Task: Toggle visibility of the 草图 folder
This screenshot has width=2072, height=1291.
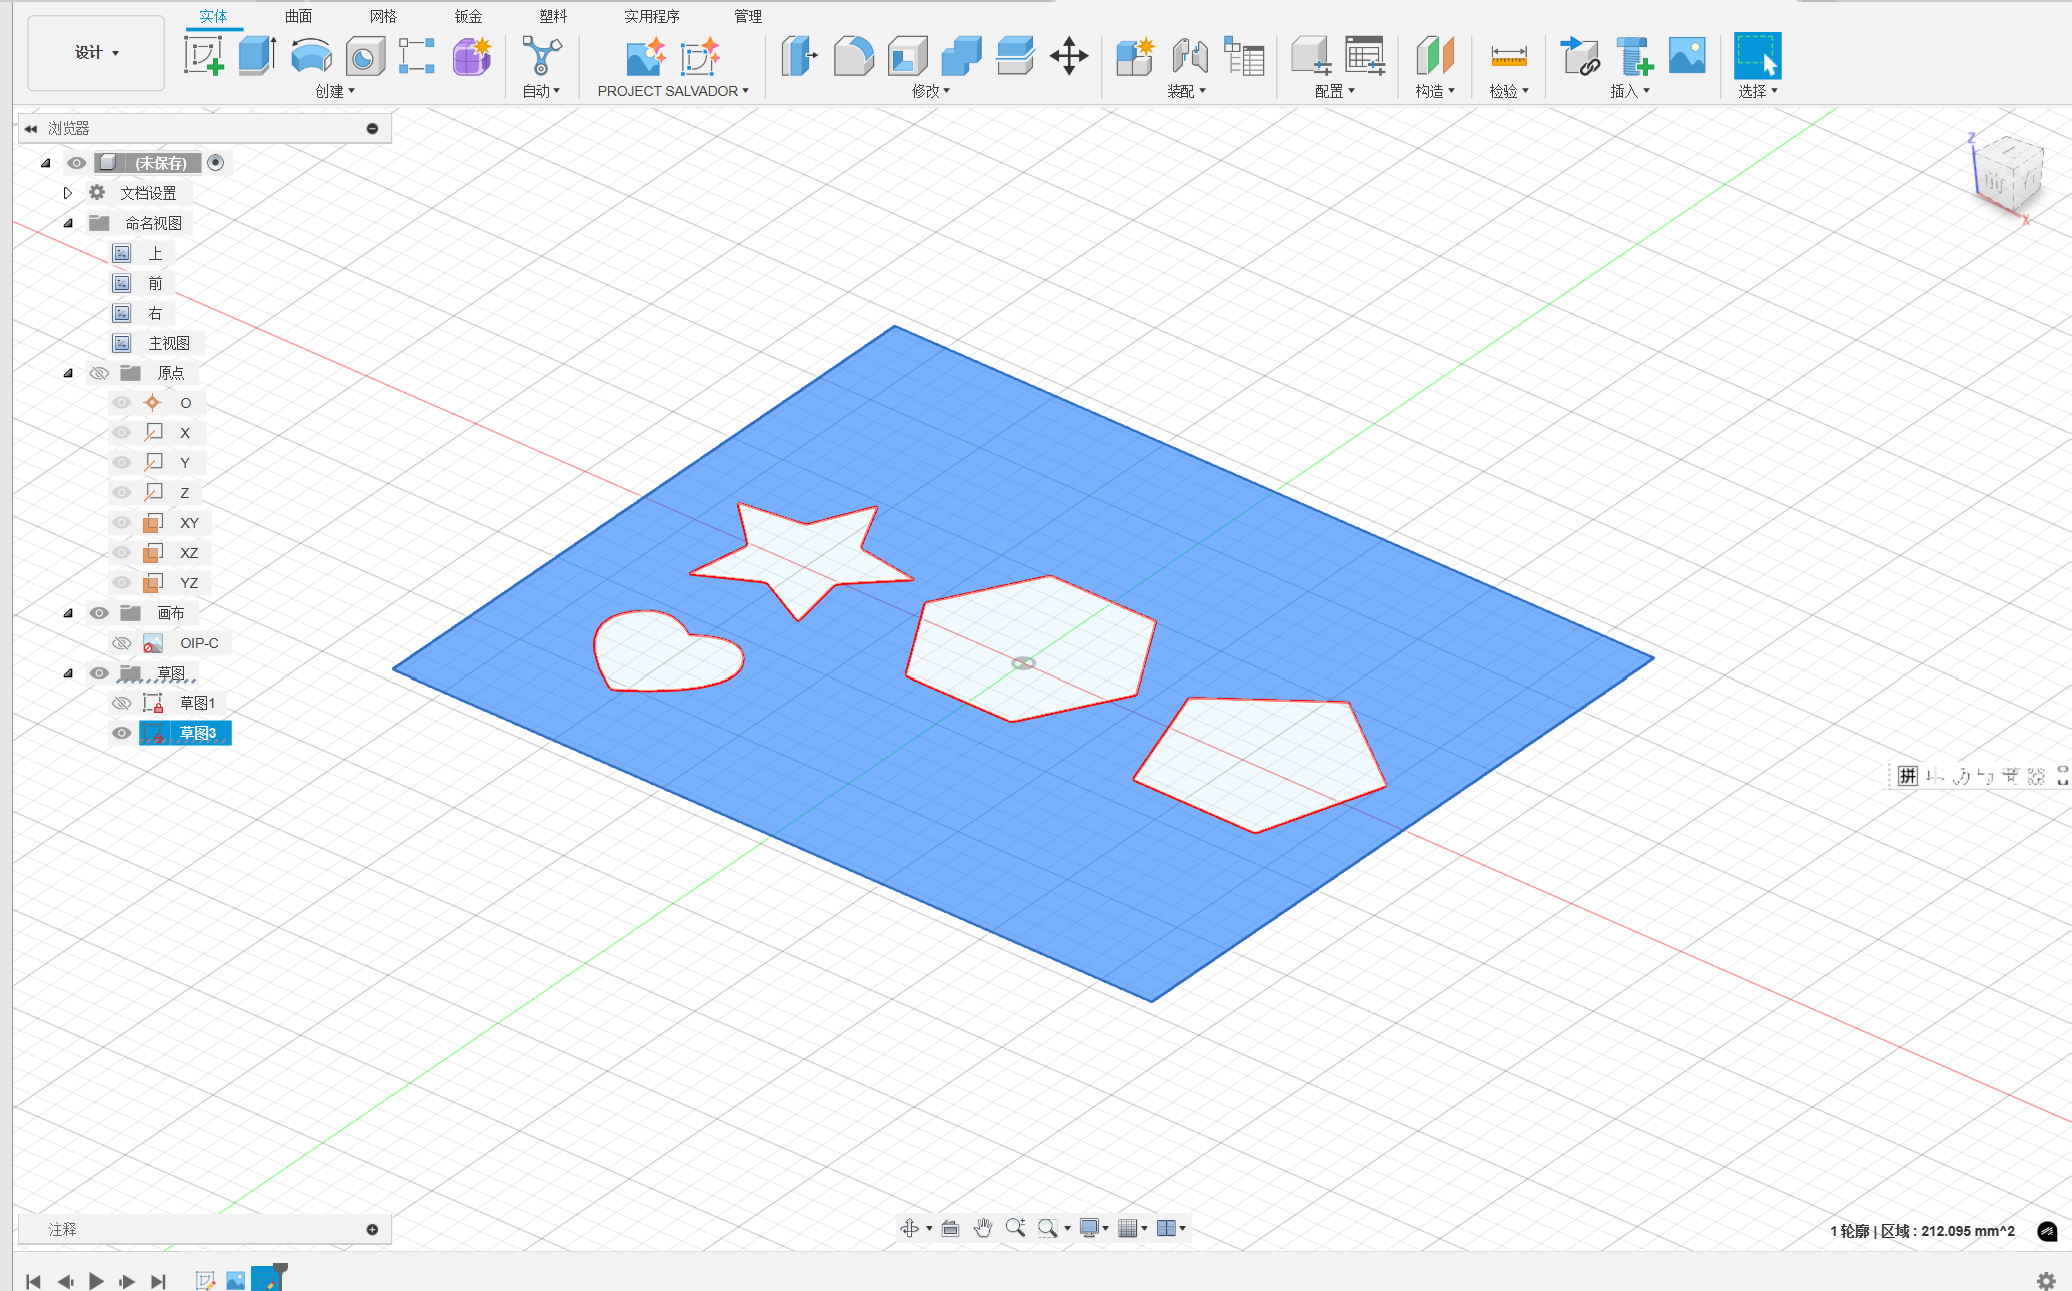Action: (x=99, y=673)
